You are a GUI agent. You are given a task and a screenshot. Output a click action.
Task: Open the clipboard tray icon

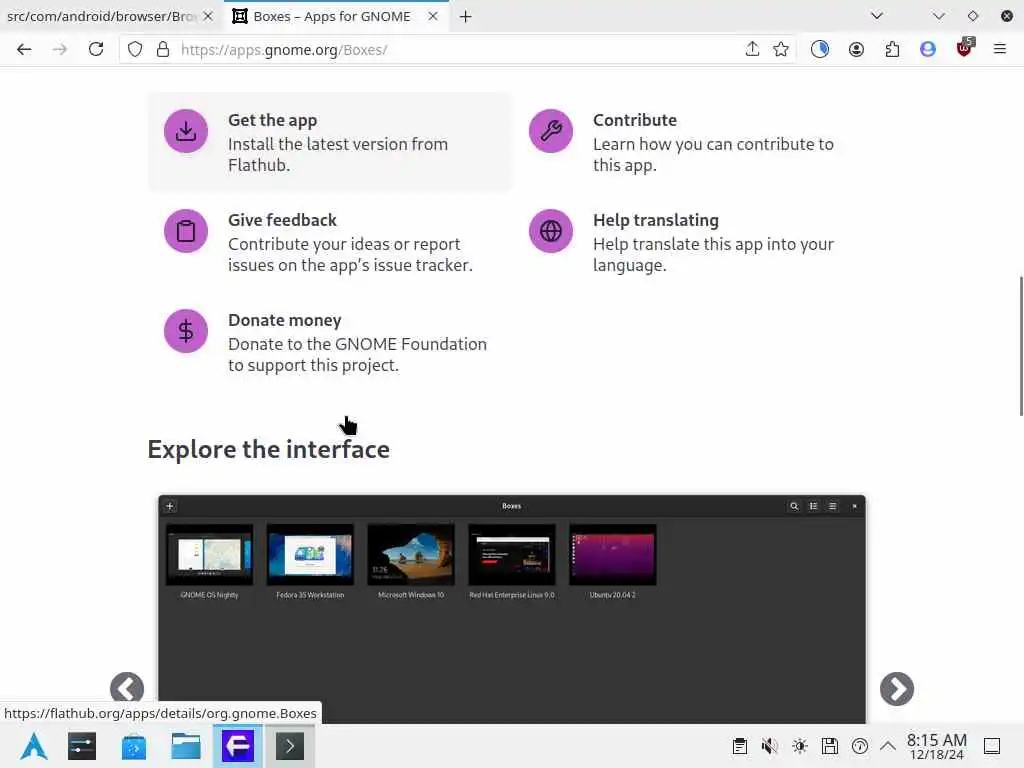tap(739, 746)
